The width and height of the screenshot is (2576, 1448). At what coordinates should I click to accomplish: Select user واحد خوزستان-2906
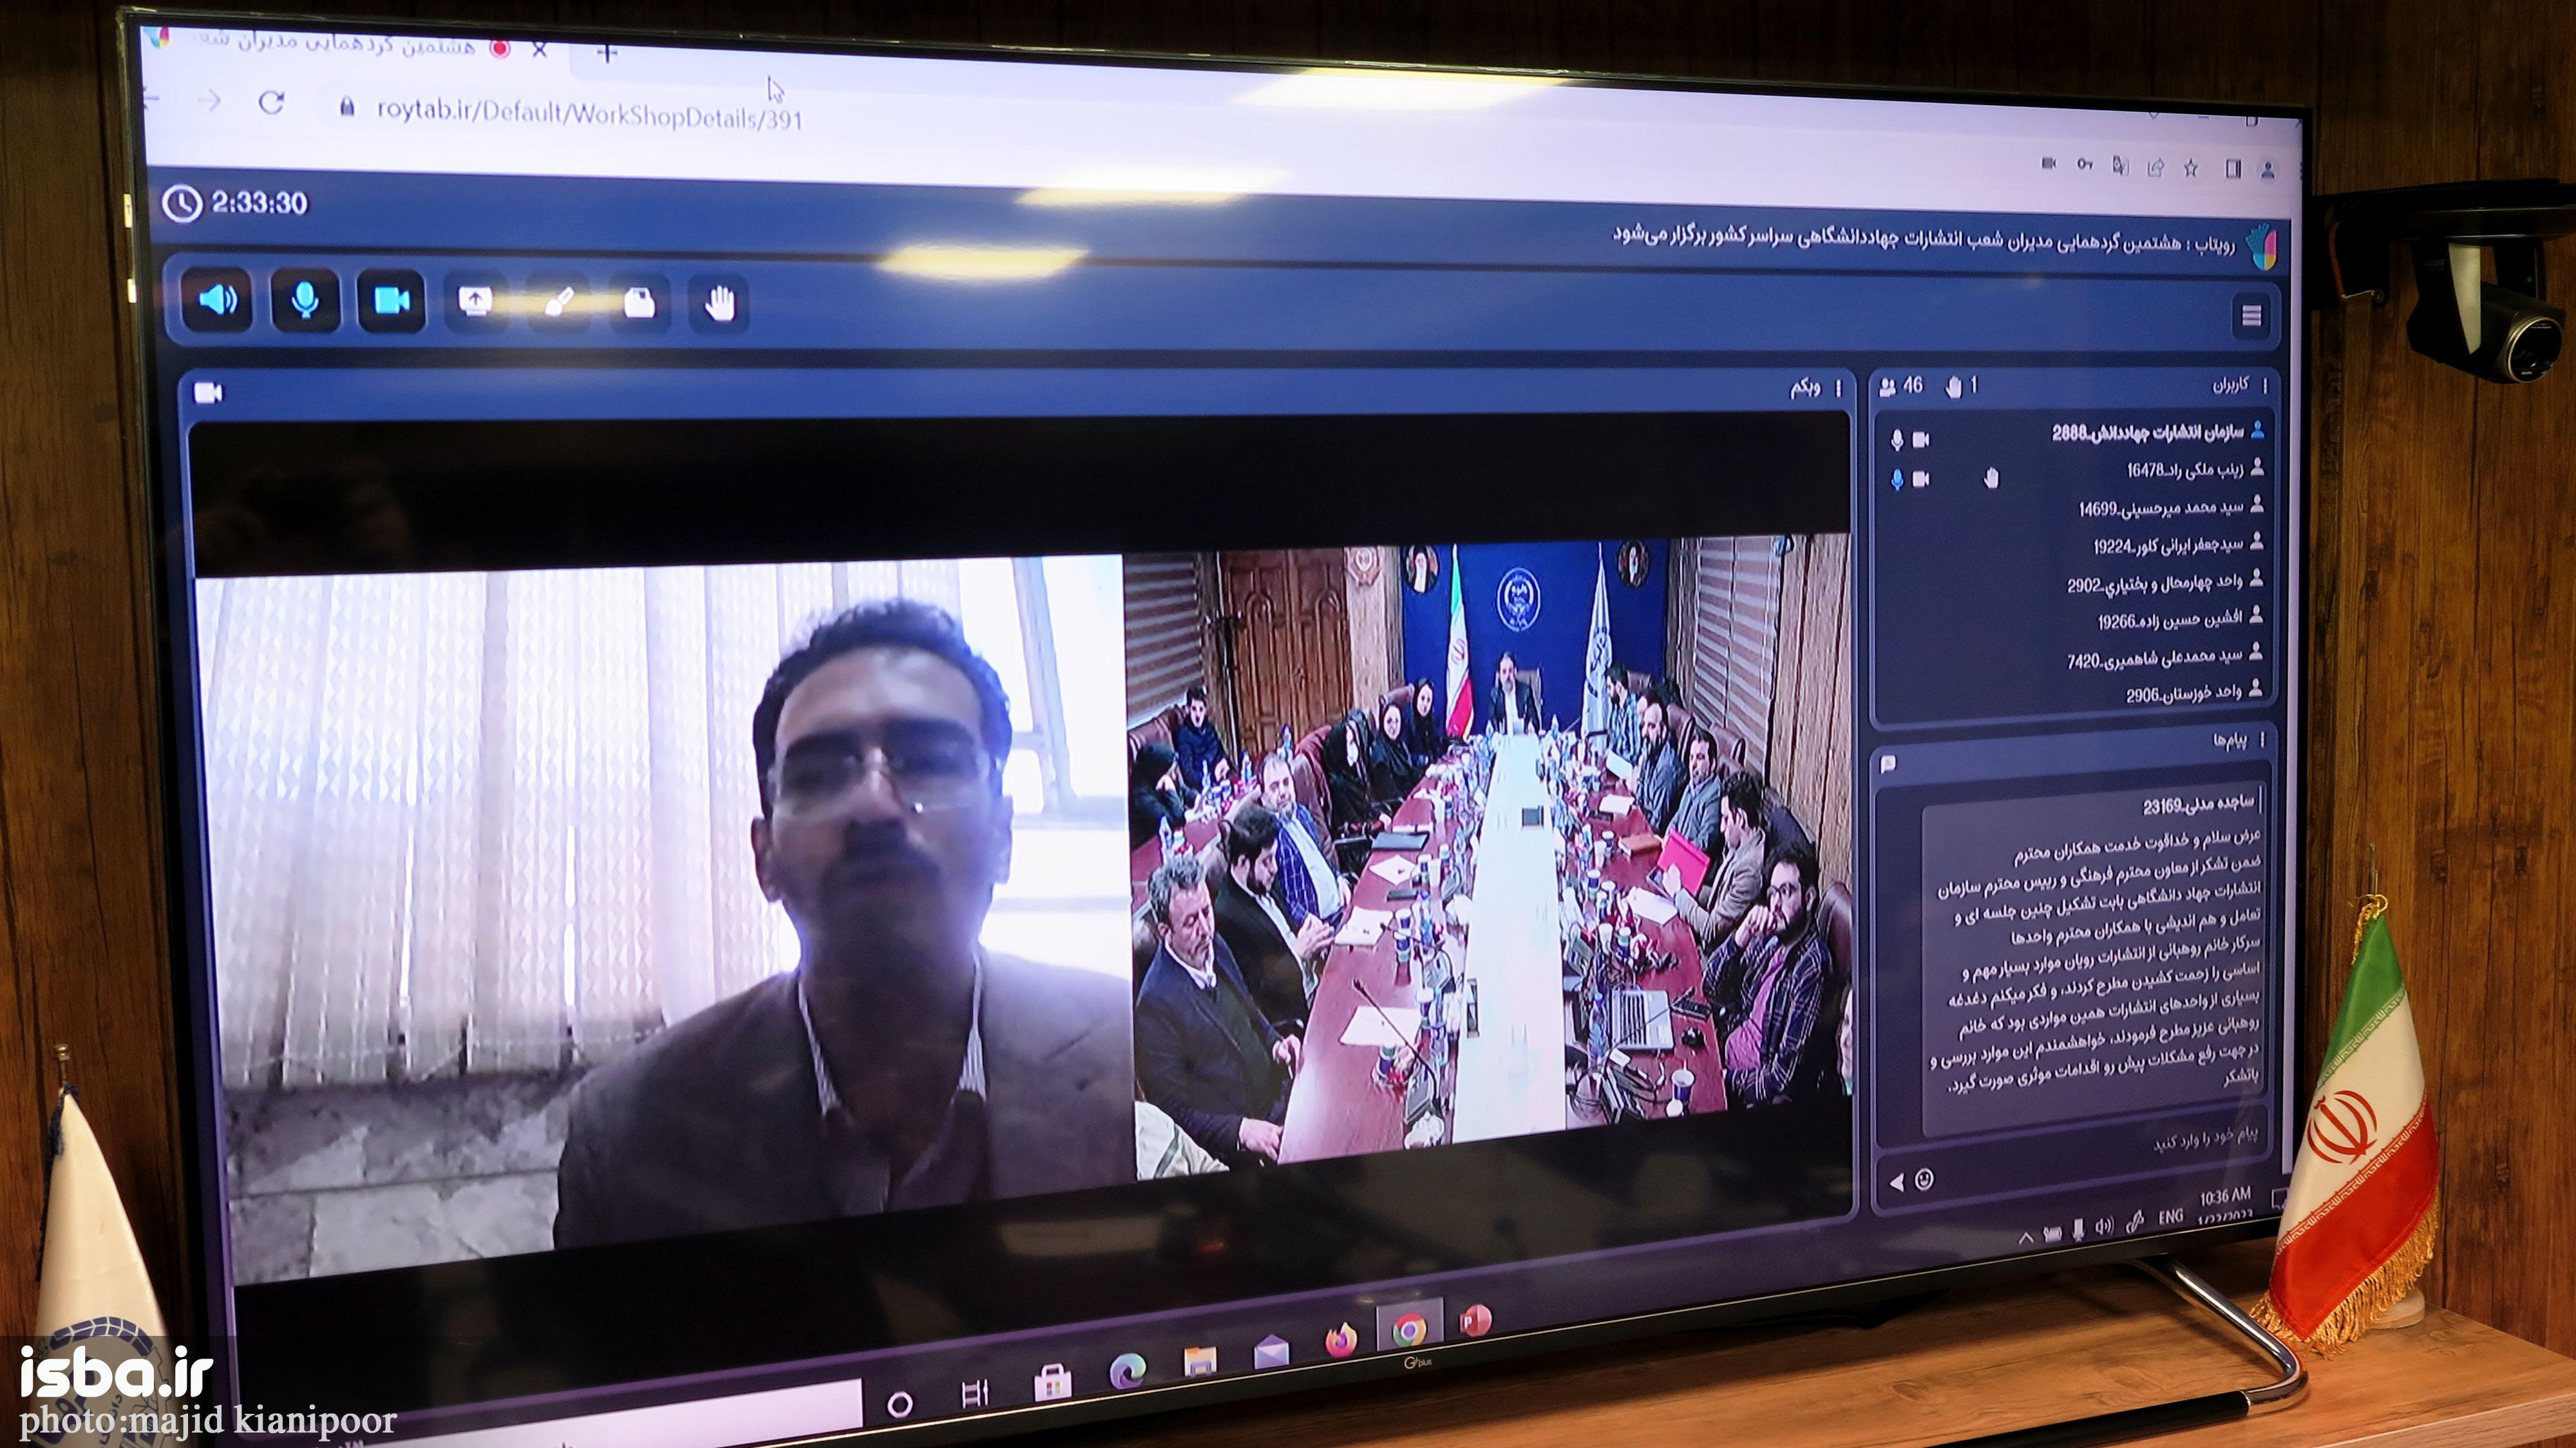tap(2183, 693)
